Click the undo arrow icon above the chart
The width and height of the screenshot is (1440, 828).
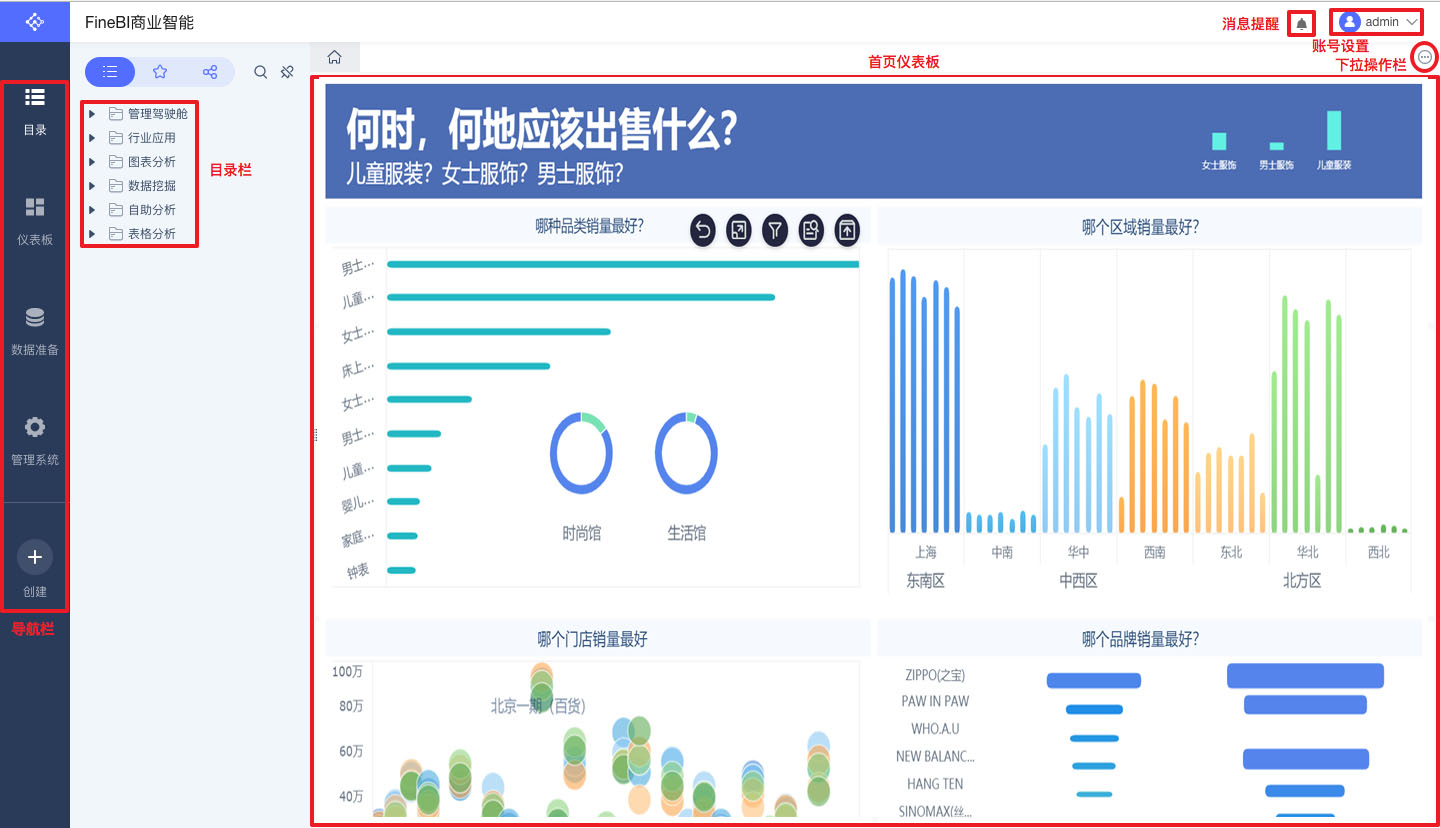pyautogui.click(x=702, y=230)
